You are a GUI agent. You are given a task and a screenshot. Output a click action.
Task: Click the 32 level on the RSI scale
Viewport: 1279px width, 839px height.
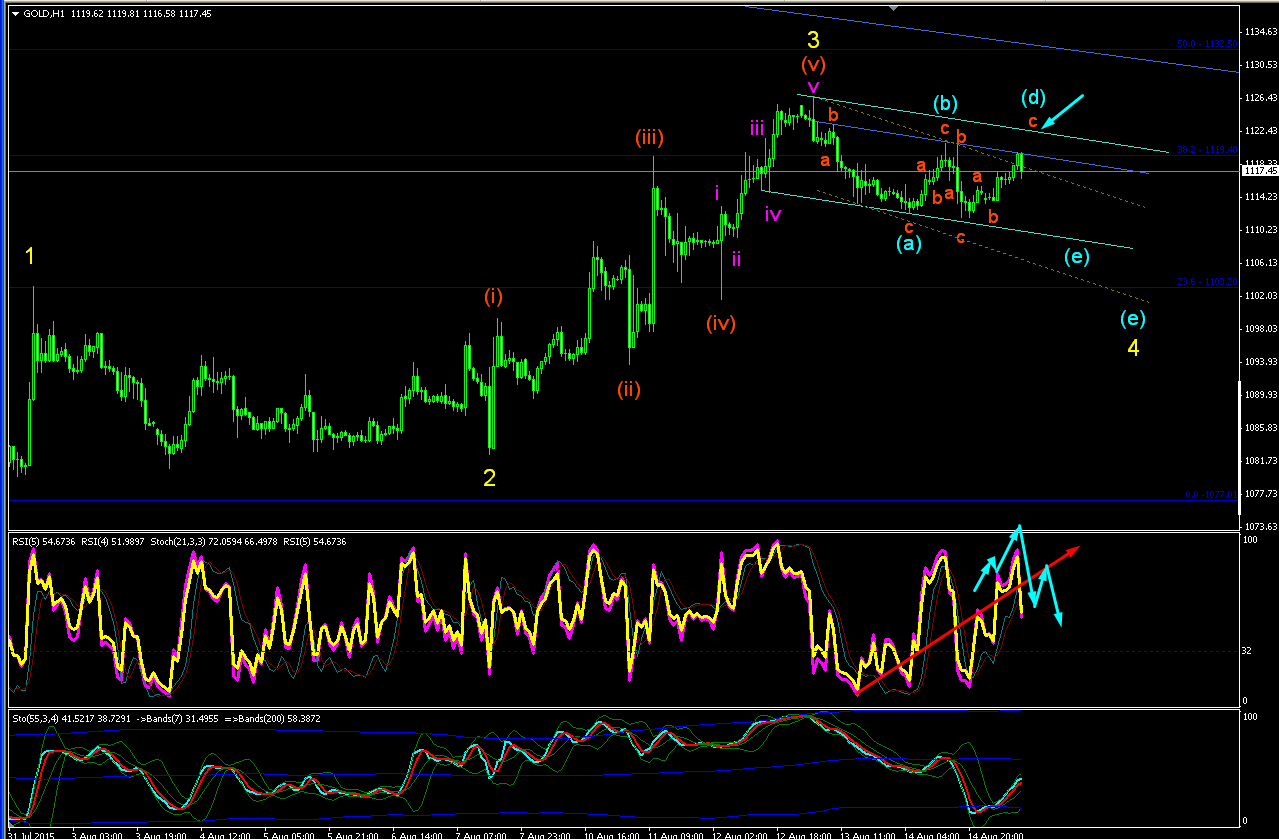[x=1247, y=651]
